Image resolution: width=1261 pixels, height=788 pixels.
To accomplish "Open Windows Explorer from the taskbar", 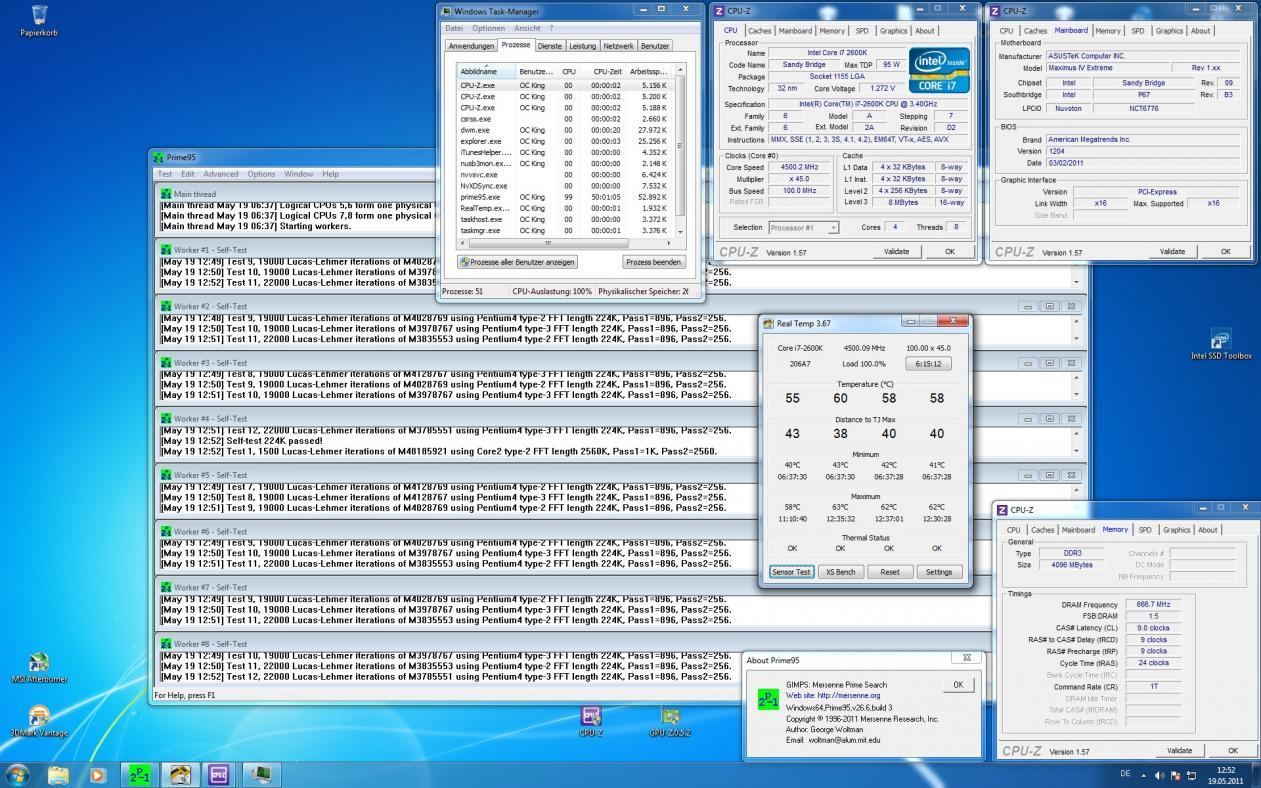I will tap(58, 774).
